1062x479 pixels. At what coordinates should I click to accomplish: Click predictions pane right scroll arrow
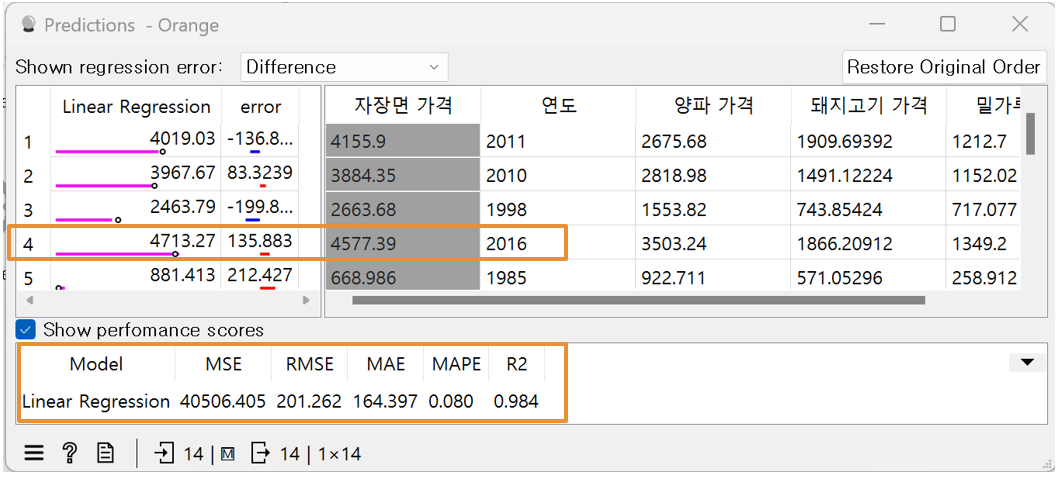point(306,299)
